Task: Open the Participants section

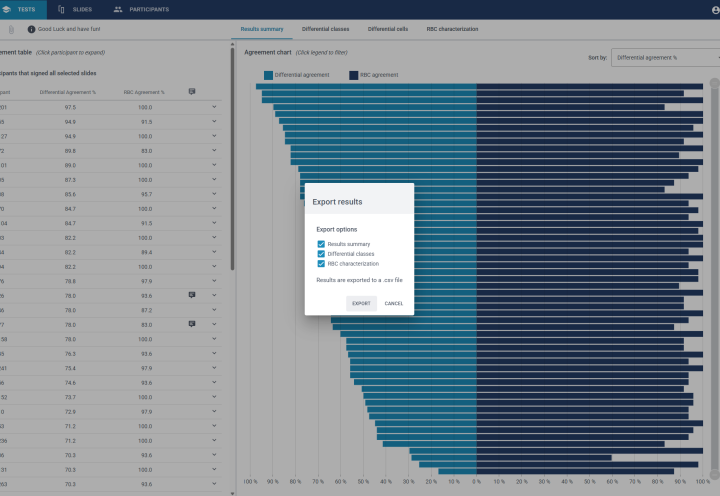Action: (x=141, y=9)
